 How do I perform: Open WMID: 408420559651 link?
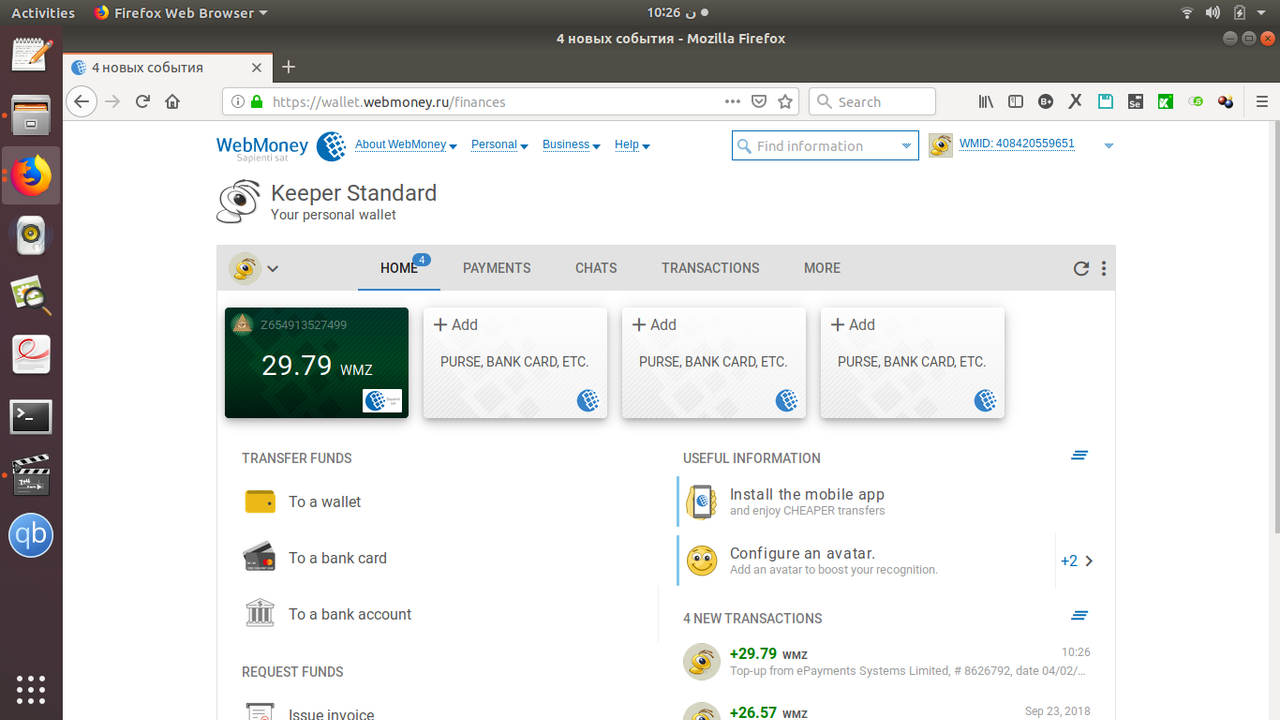(x=1017, y=144)
